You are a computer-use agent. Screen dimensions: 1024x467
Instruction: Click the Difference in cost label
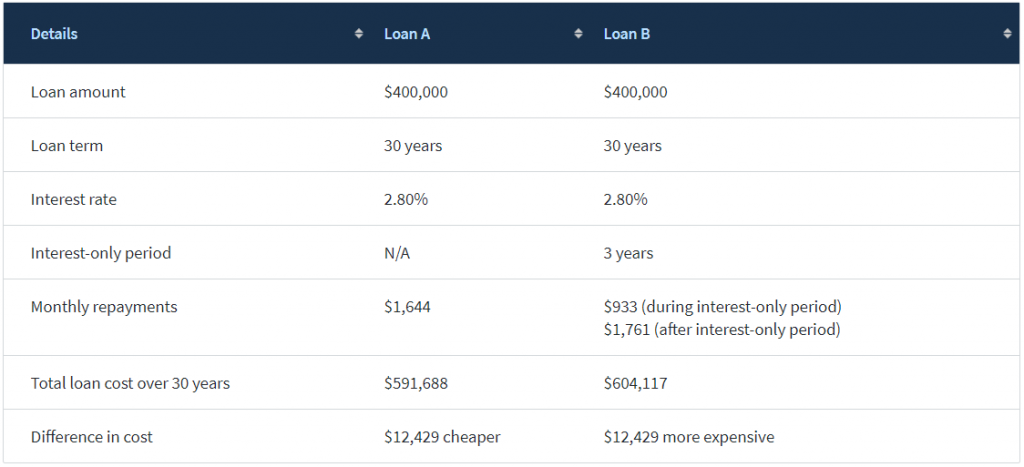[x=92, y=437]
